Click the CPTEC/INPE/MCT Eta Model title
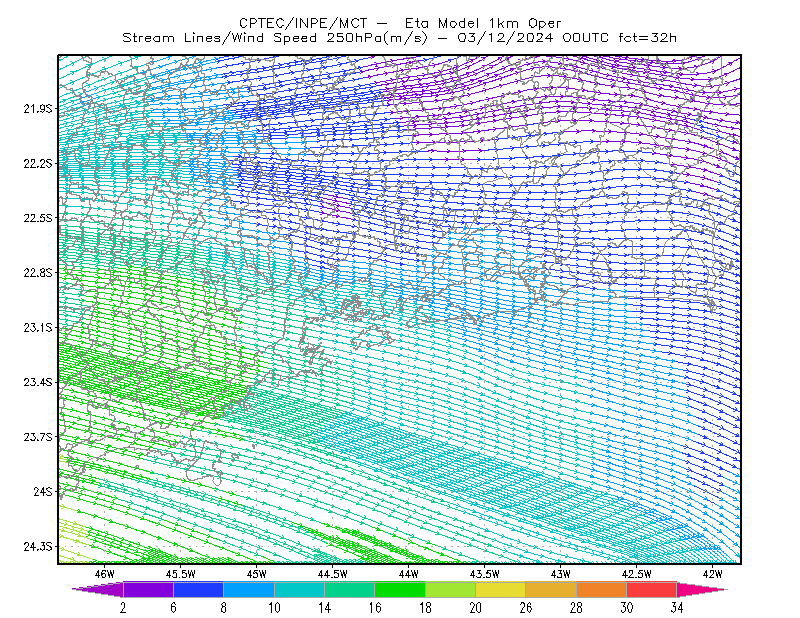This screenshot has height=618, width=800. tap(400, 23)
